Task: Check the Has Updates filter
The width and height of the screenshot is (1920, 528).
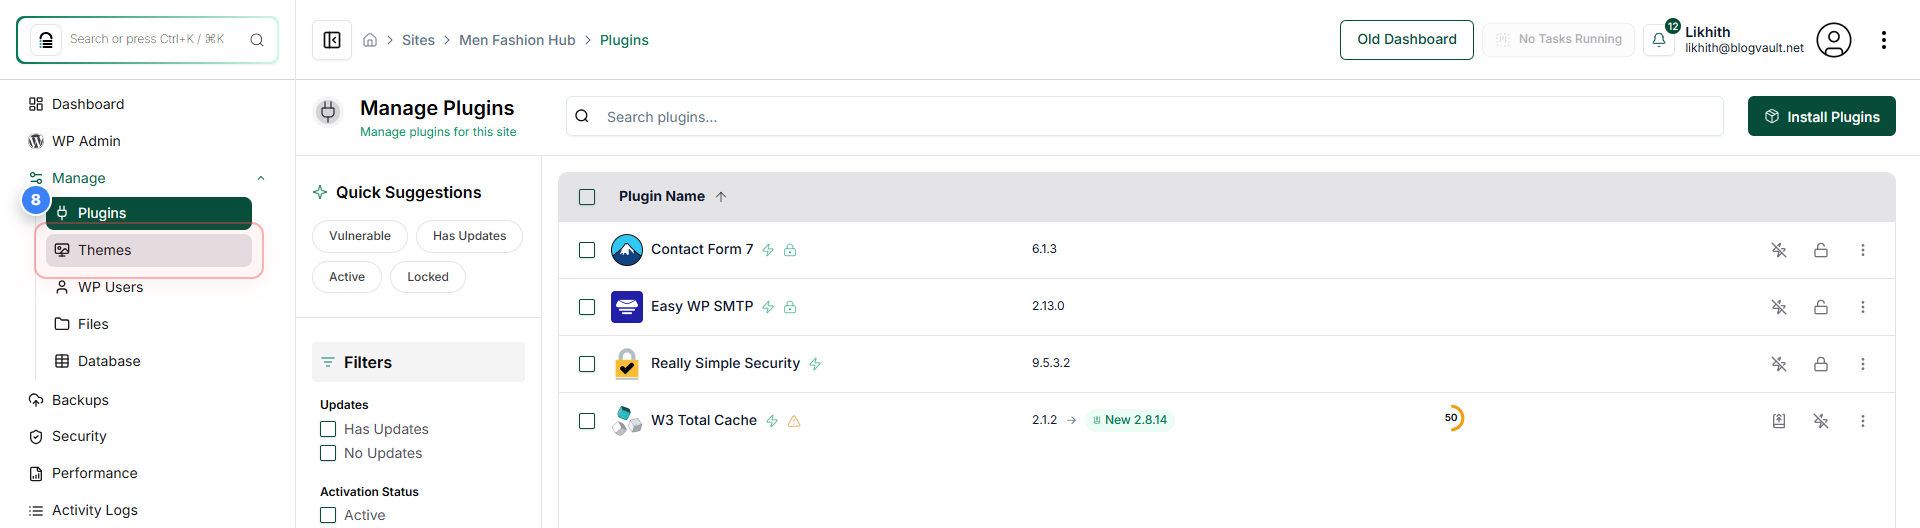Action: [328, 429]
